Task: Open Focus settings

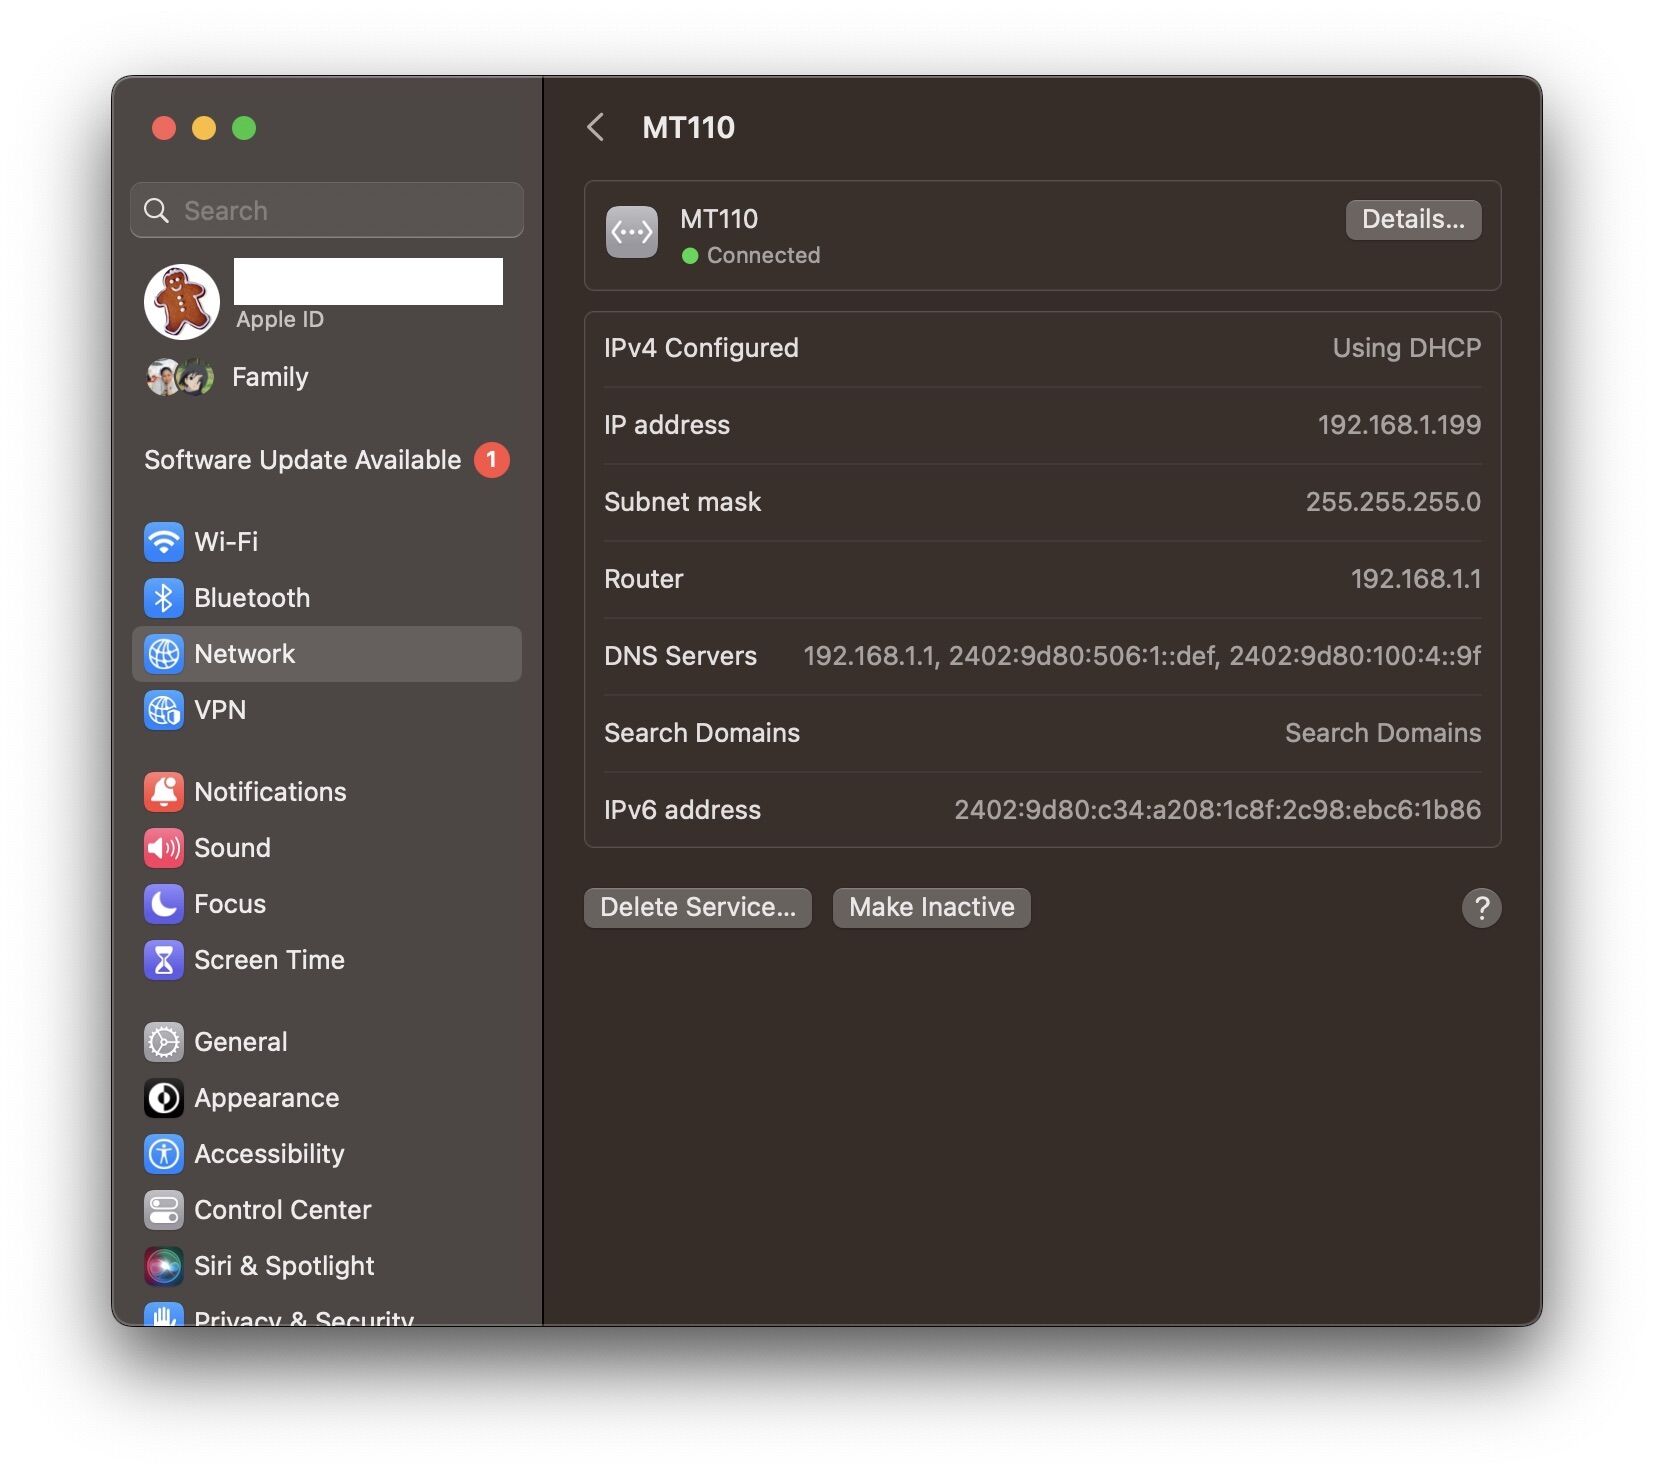Action: click(x=327, y=904)
